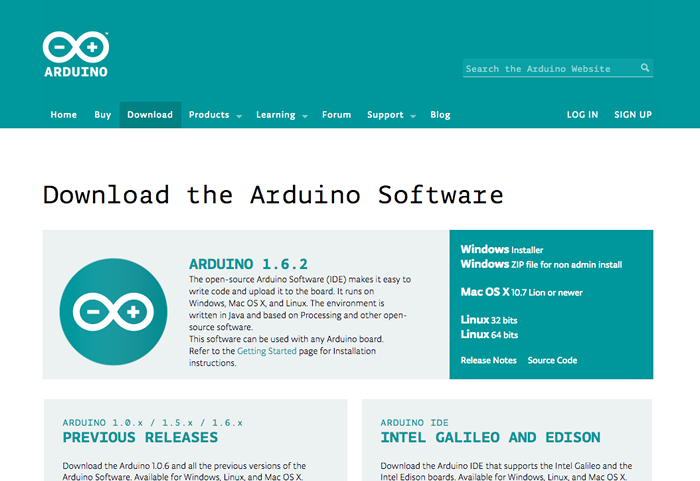Image resolution: width=700 pixels, height=481 pixels.
Task: Open the Learning menu
Action: [x=275, y=115]
